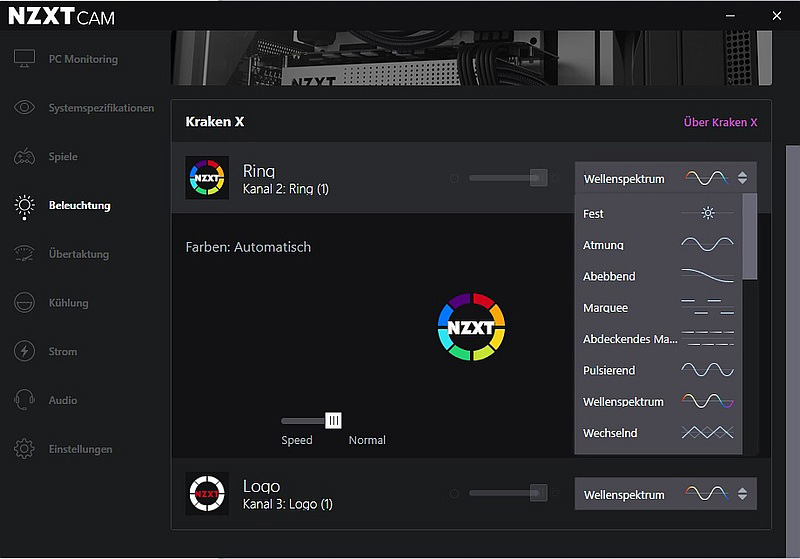Click the Farben: Automatisch label

pyautogui.click(x=248, y=247)
